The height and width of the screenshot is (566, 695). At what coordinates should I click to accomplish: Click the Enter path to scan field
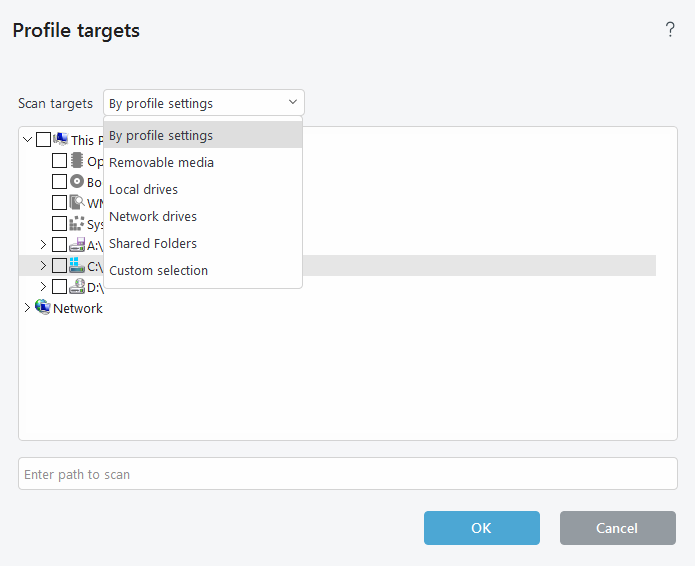pos(347,474)
